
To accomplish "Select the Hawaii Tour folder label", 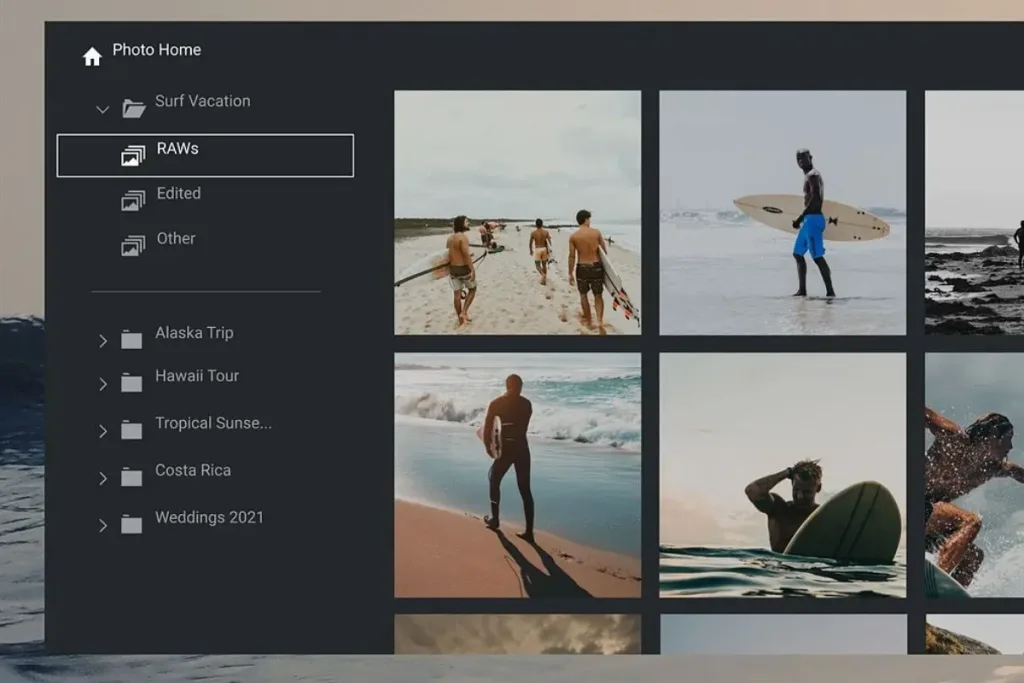I will tap(197, 377).
